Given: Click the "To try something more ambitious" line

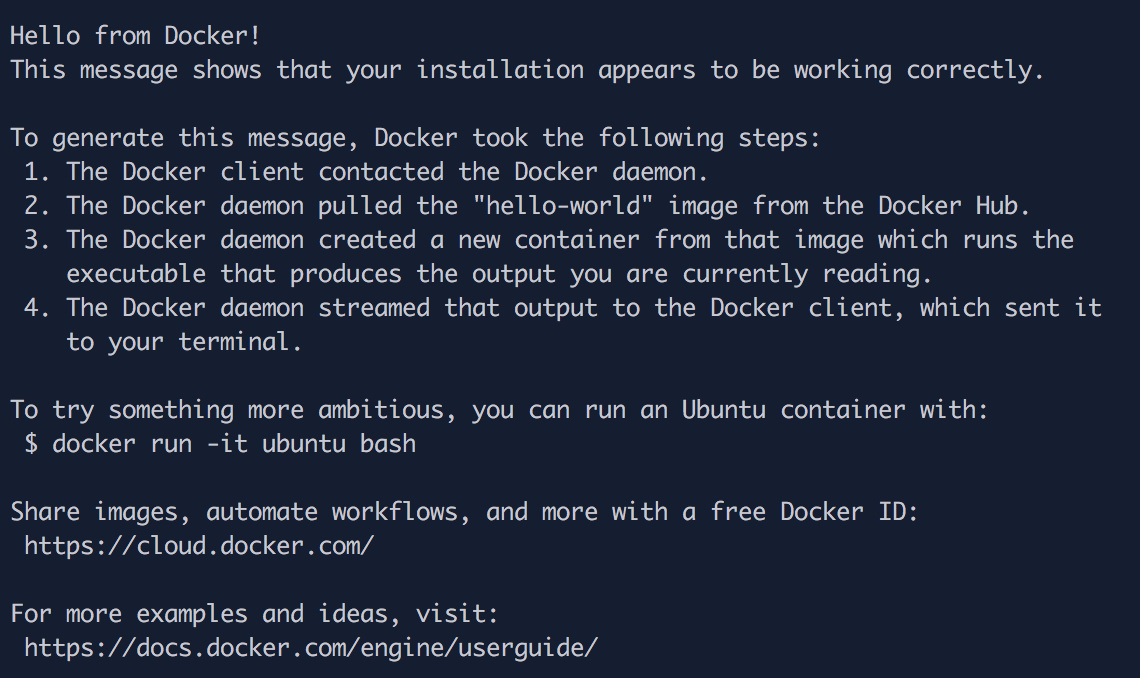Looking at the screenshot, I should [x=499, y=409].
